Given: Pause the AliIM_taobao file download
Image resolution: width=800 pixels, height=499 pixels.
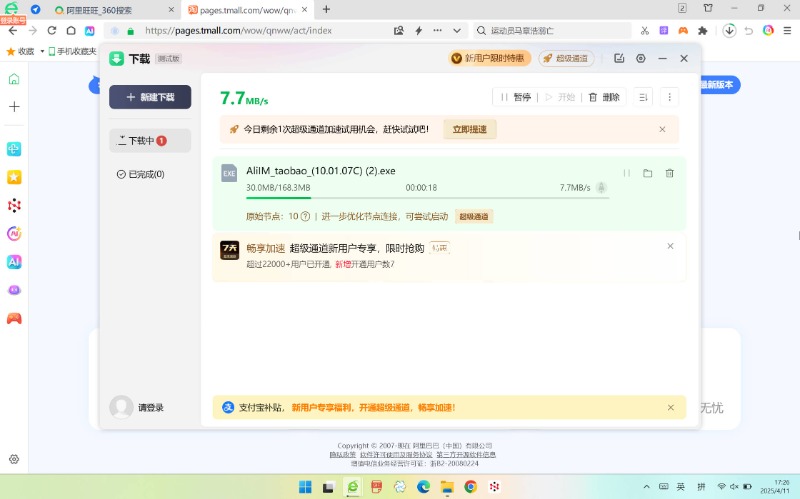Looking at the screenshot, I should coord(627,173).
